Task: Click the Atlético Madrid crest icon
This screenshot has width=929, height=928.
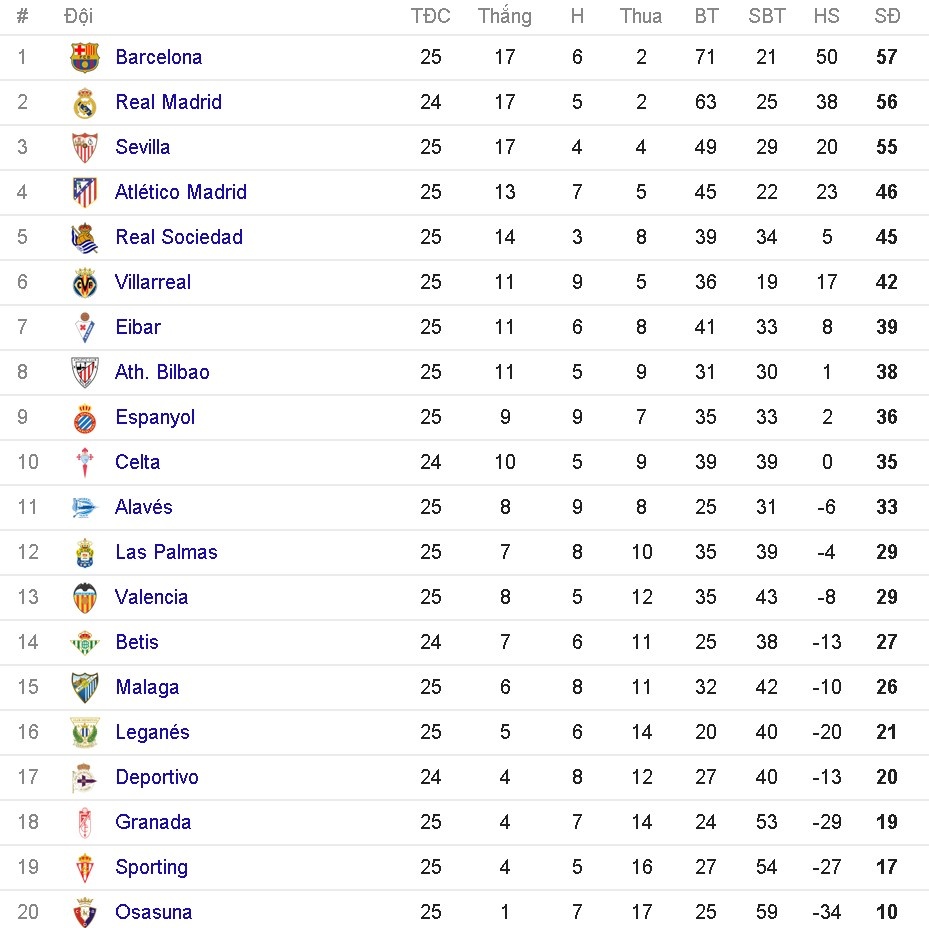Action: [85, 192]
